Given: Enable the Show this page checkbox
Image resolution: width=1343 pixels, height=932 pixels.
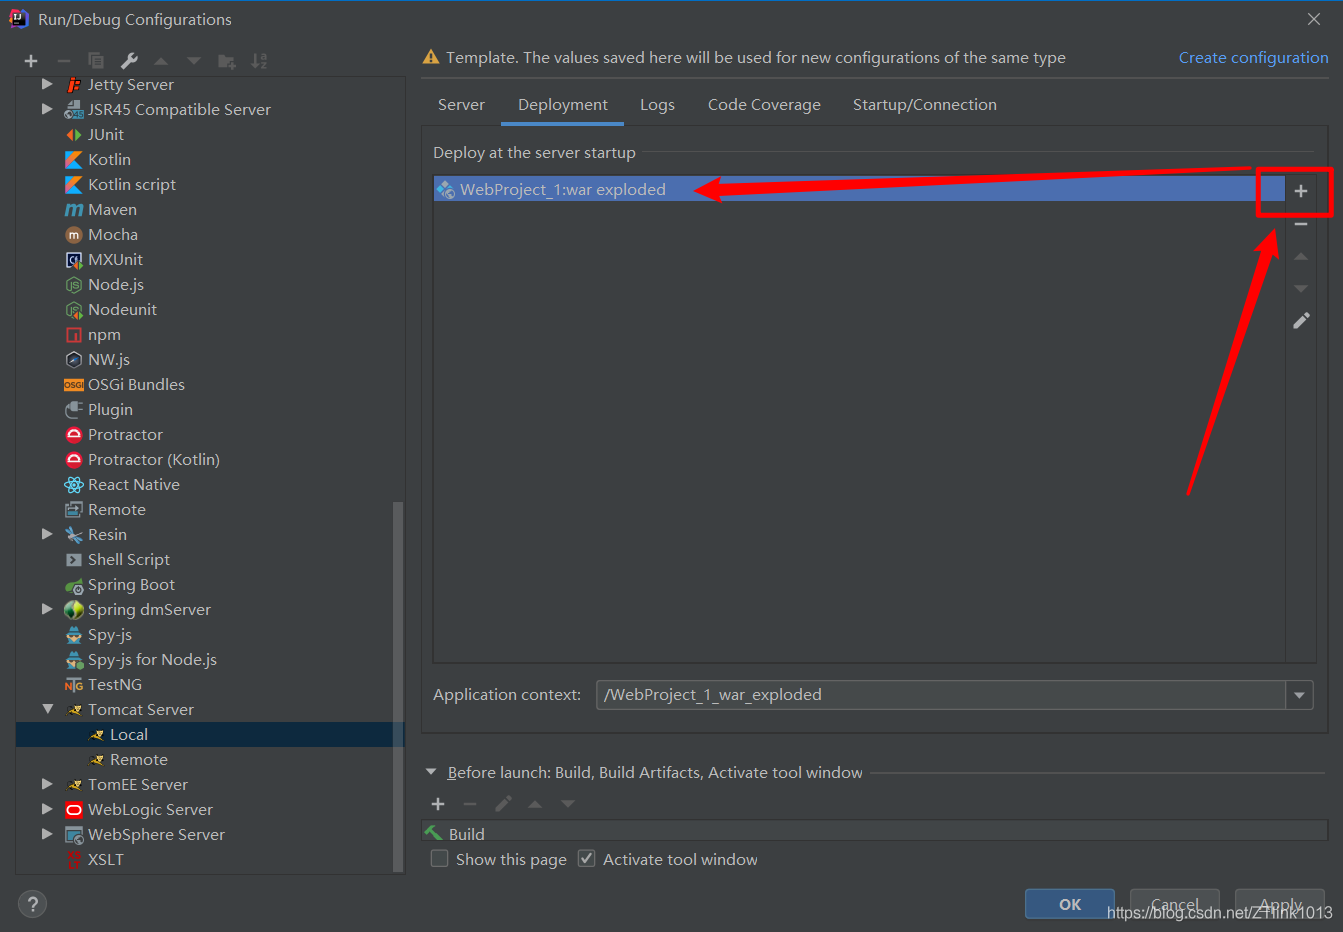Looking at the screenshot, I should point(439,859).
